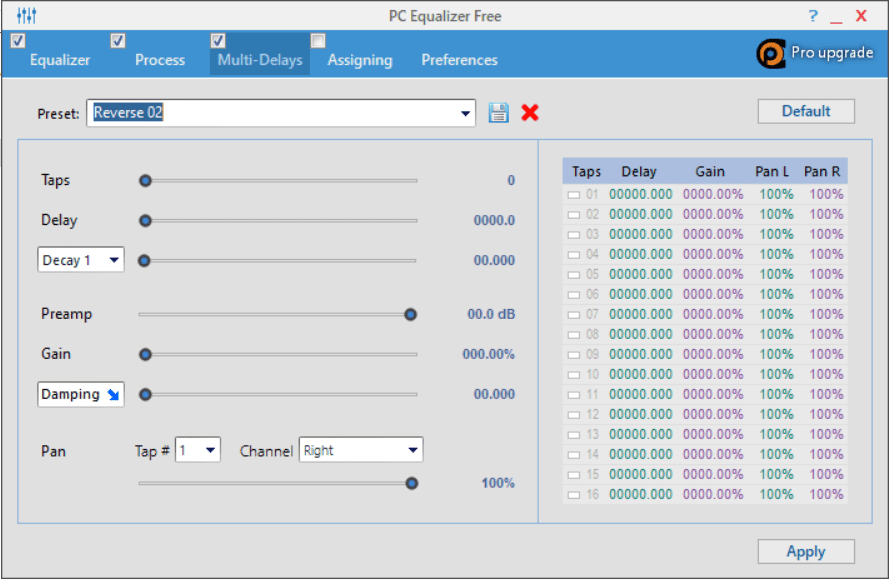The height and width of the screenshot is (579, 889).
Task: Click the Default button
Action: pyautogui.click(x=806, y=111)
